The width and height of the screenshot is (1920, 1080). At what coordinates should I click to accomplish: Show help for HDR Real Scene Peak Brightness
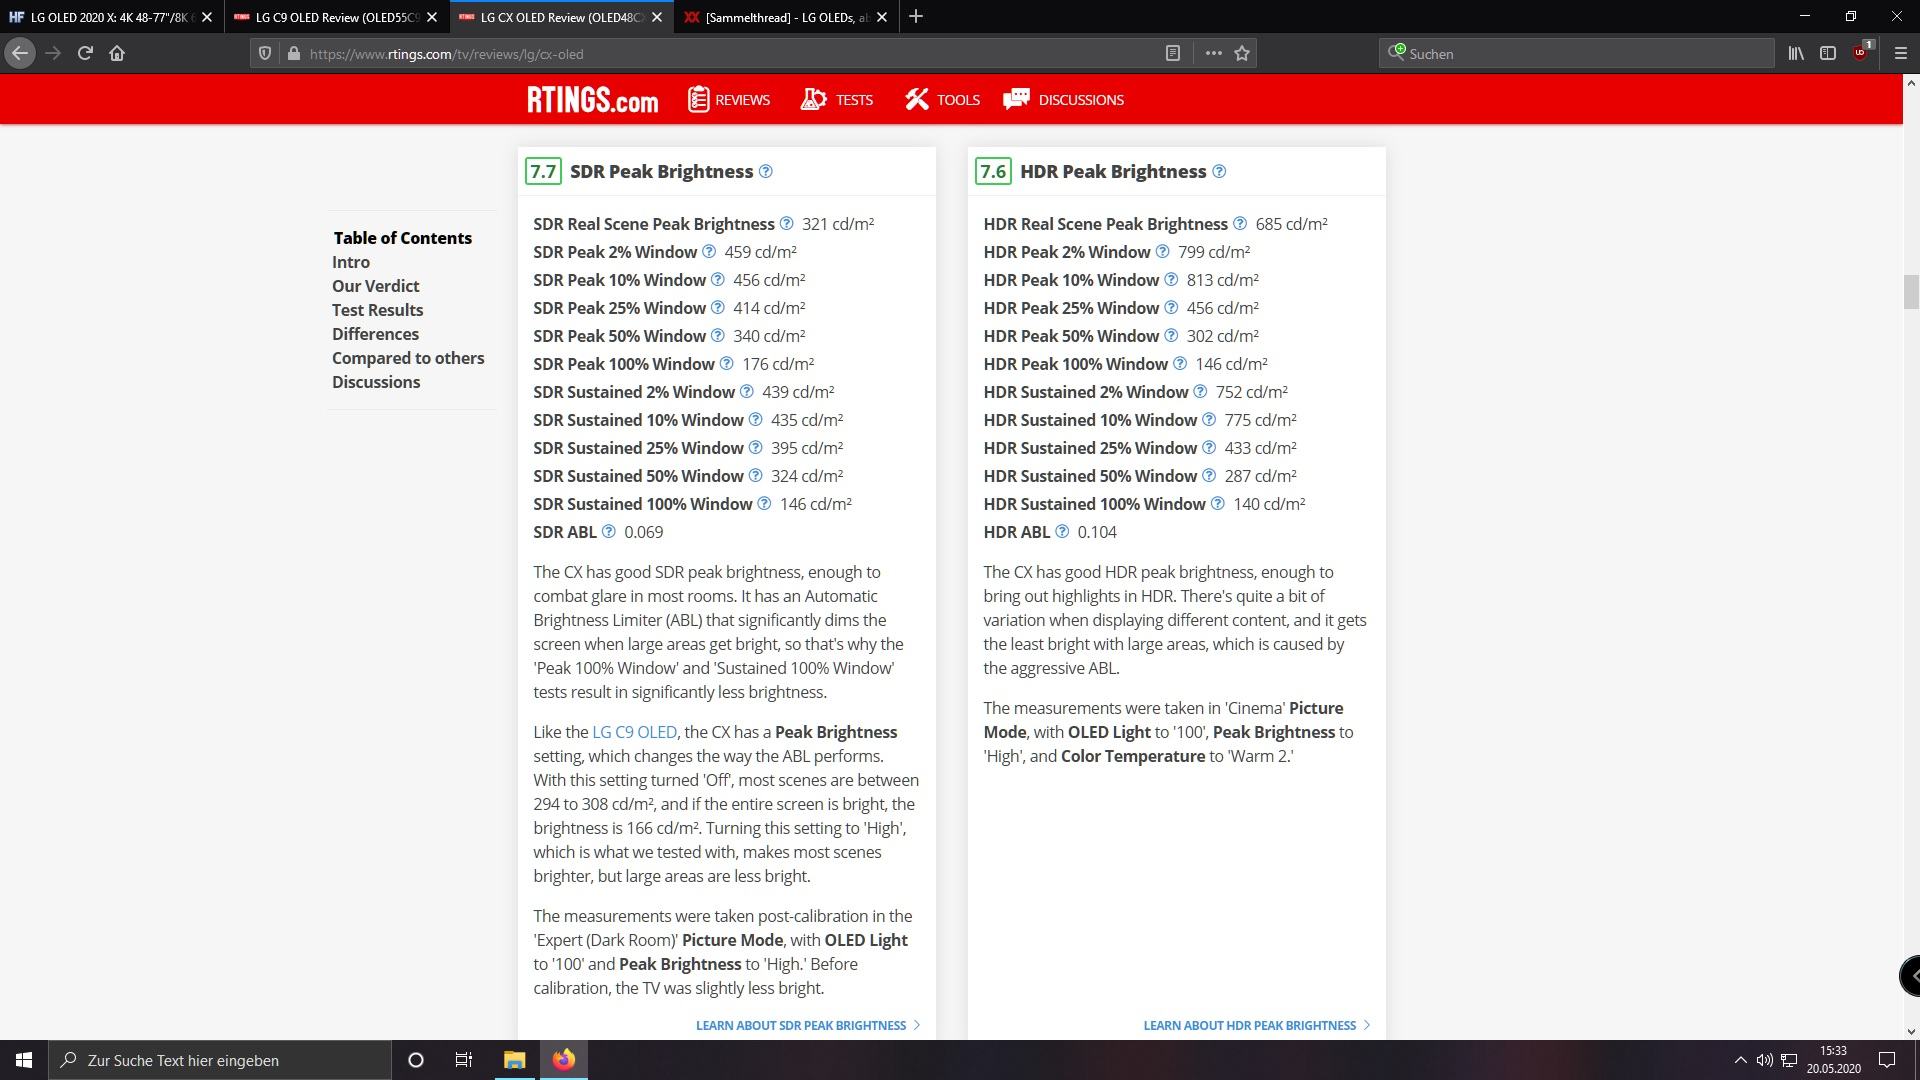pos(1240,223)
